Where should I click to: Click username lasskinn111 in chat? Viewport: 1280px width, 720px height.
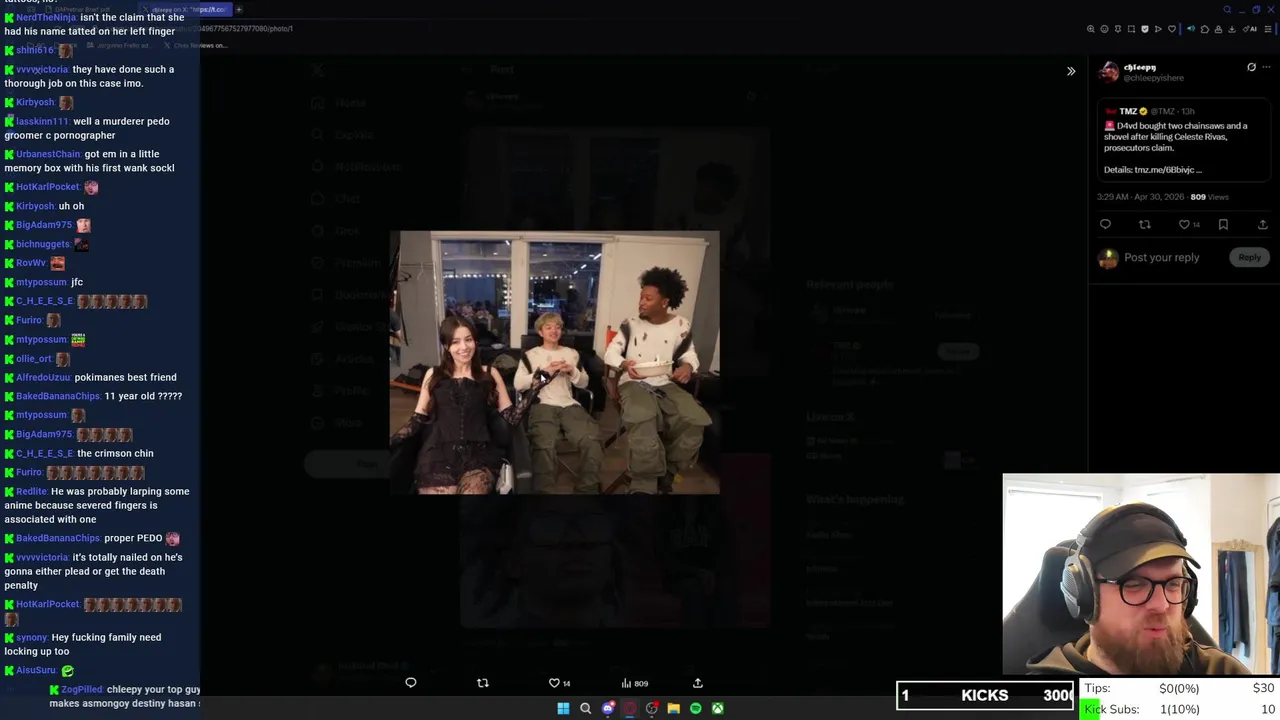point(43,122)
